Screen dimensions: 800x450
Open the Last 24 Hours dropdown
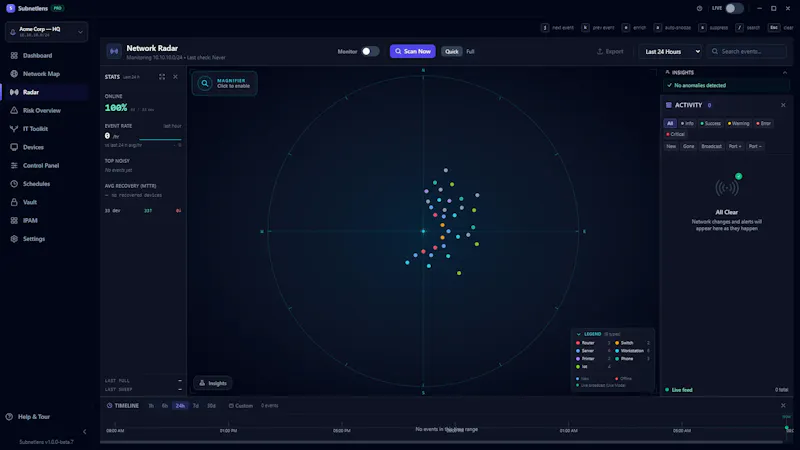pyautogui.click(x=671, y=51)
